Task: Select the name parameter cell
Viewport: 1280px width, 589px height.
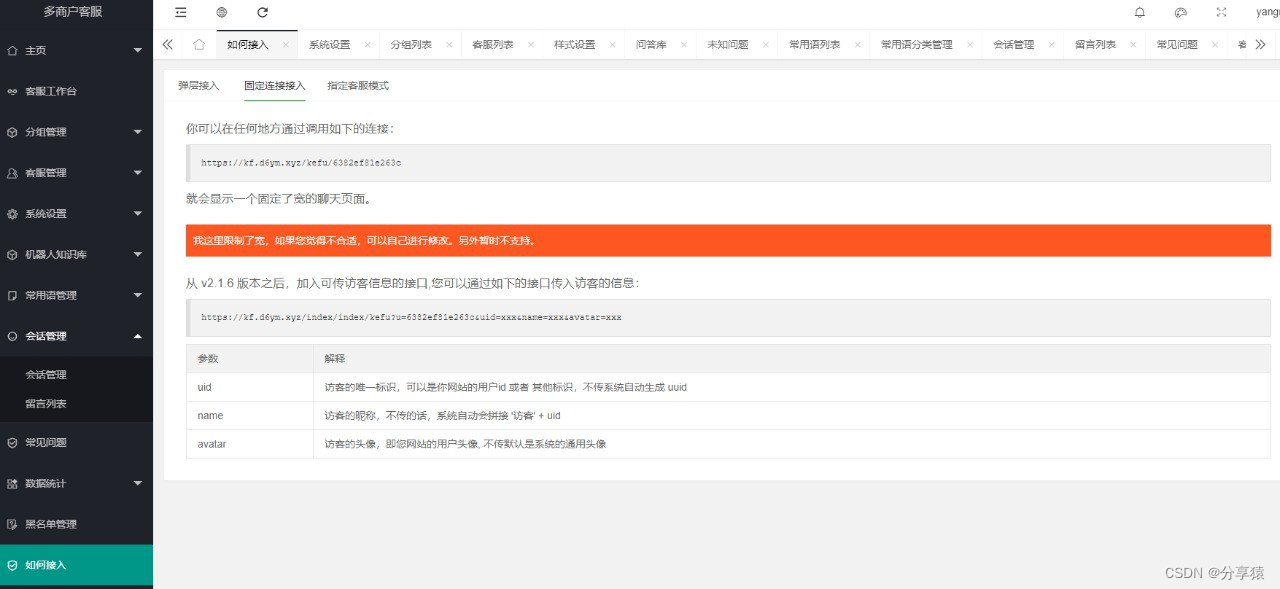Action: [250, 415]
